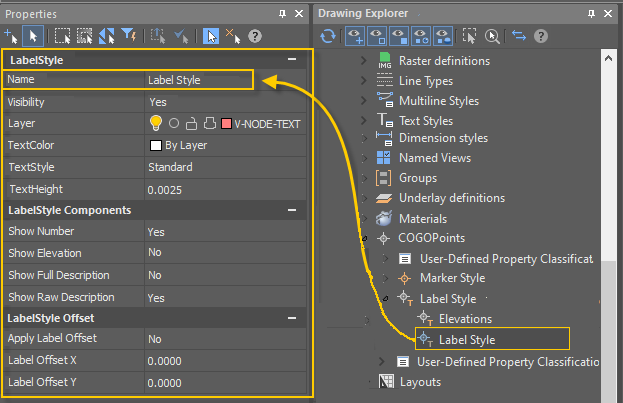Toggle the layer plot printer icon

tap(209, 123)
